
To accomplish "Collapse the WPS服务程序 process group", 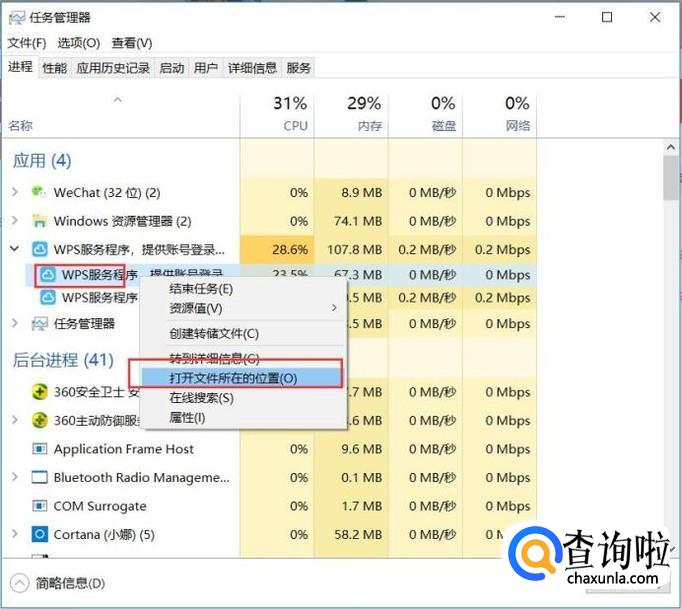I will coord(15,249).
